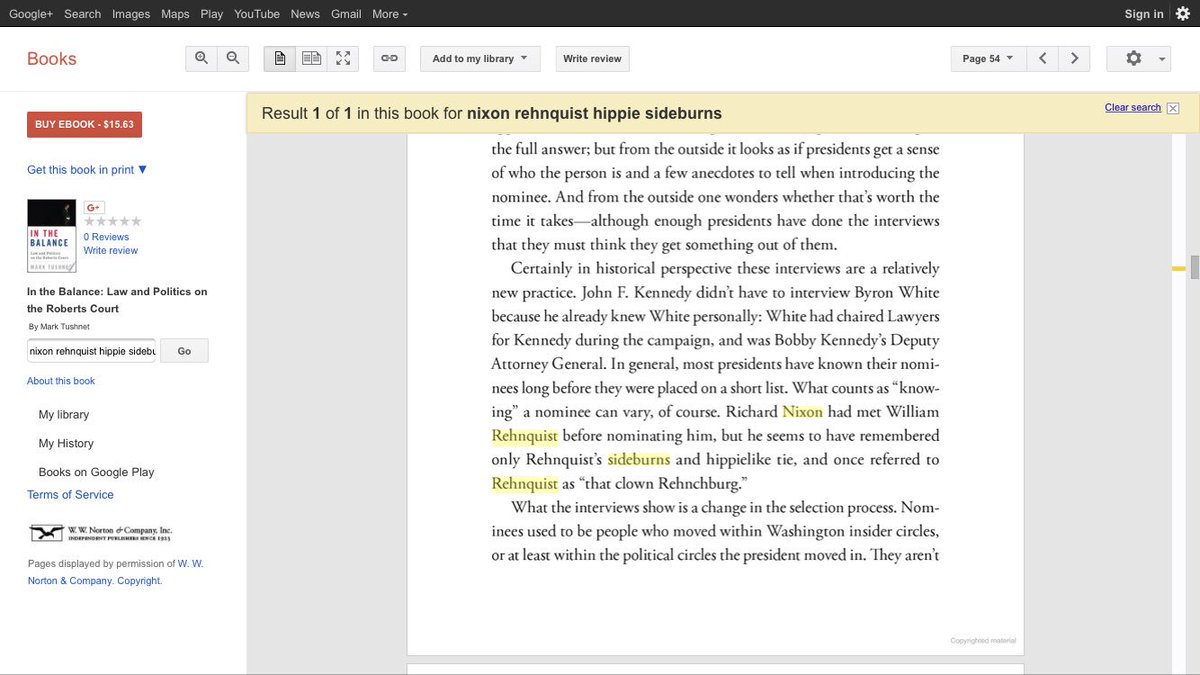Click Norton & Company Copyright link

click(x=95, y=581)
